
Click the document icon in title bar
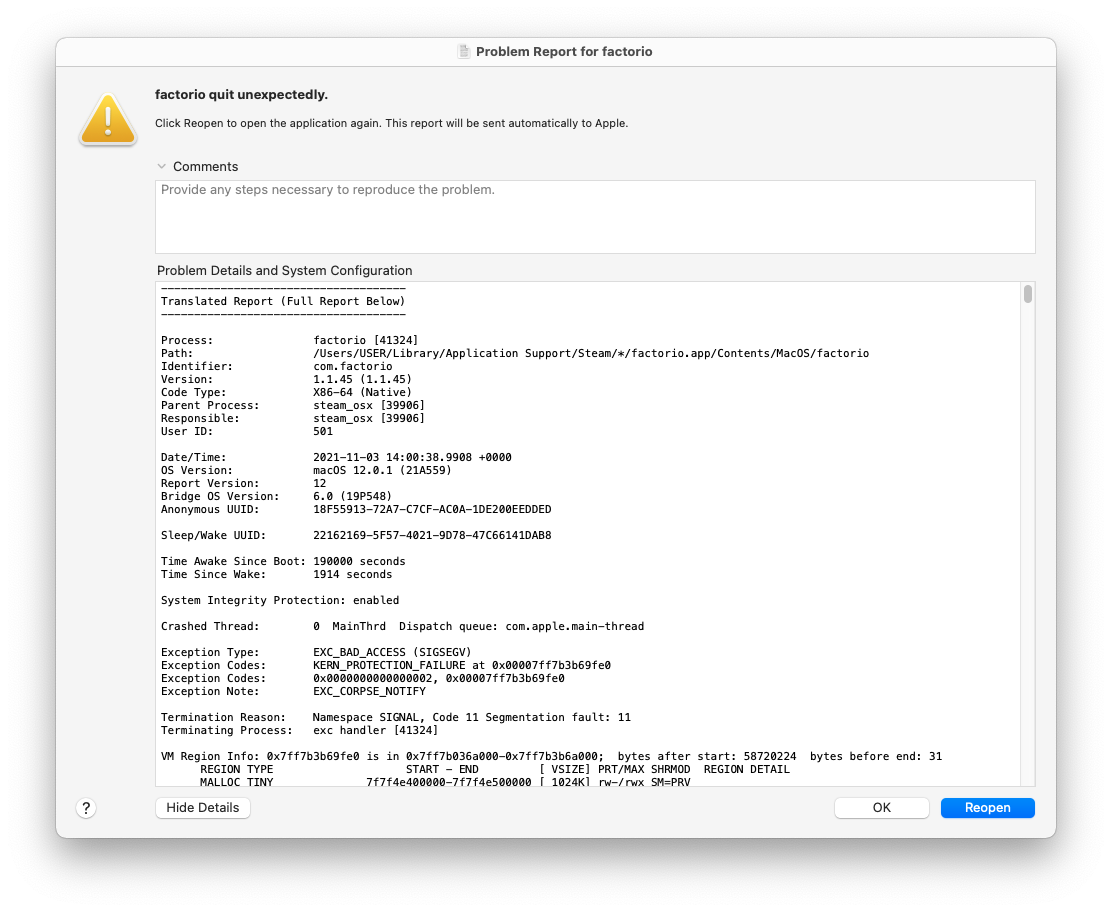point(464,51)
